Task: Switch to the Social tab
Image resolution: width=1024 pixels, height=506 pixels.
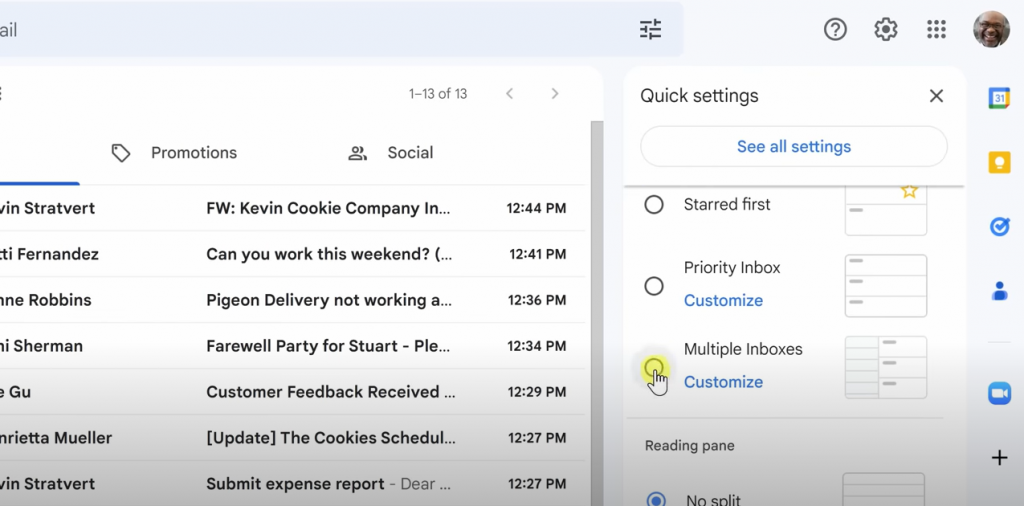Action: (x=391, y=153)
